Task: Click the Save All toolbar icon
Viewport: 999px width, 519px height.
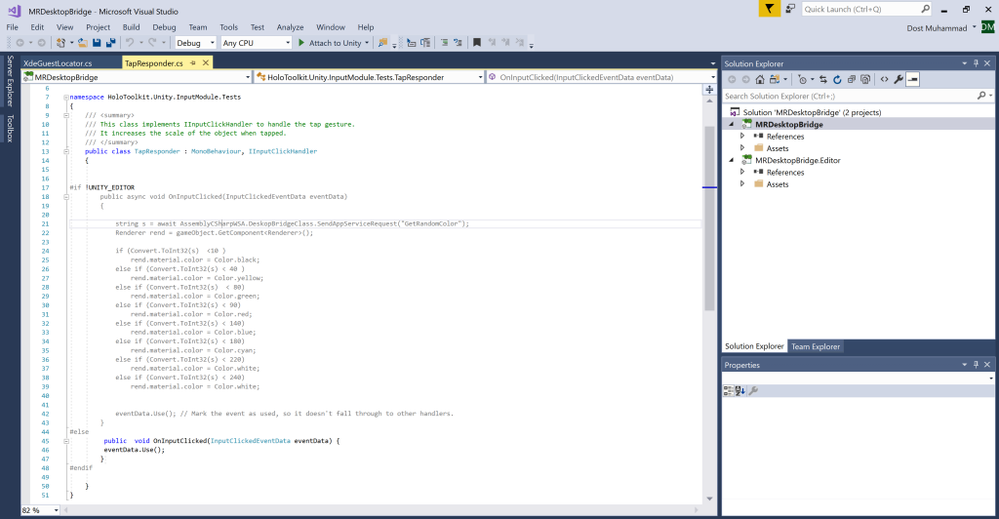Action: coord(110,43)
